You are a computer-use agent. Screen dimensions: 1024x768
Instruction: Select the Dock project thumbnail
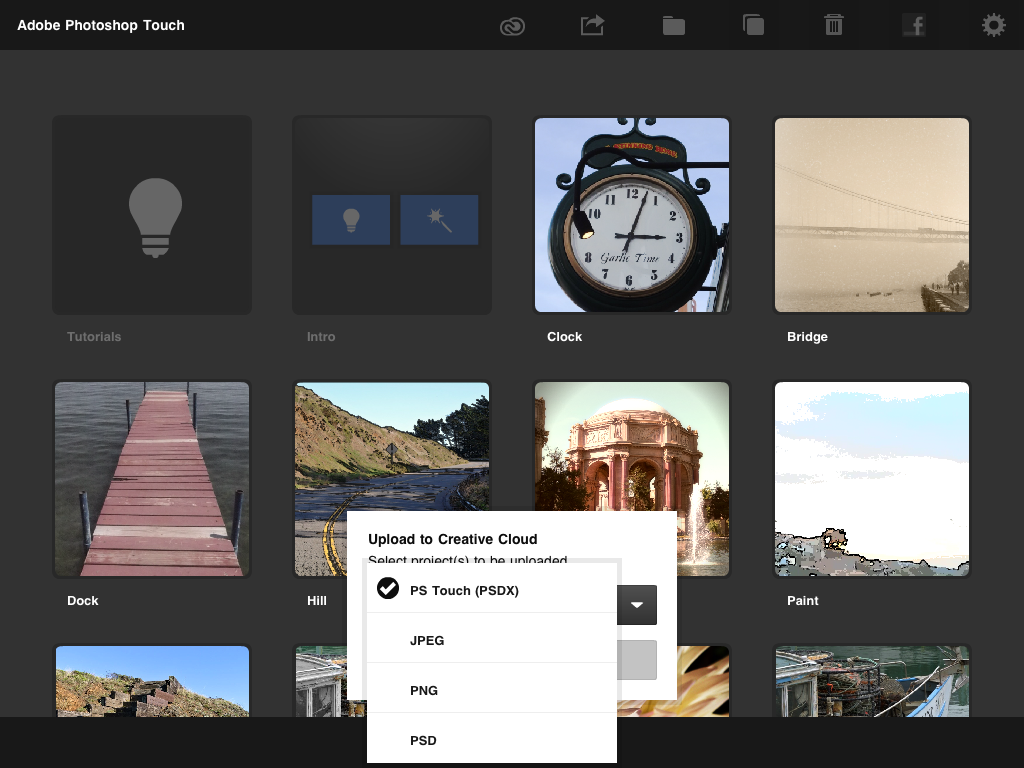pyautogui.click(x=152, y=479)
